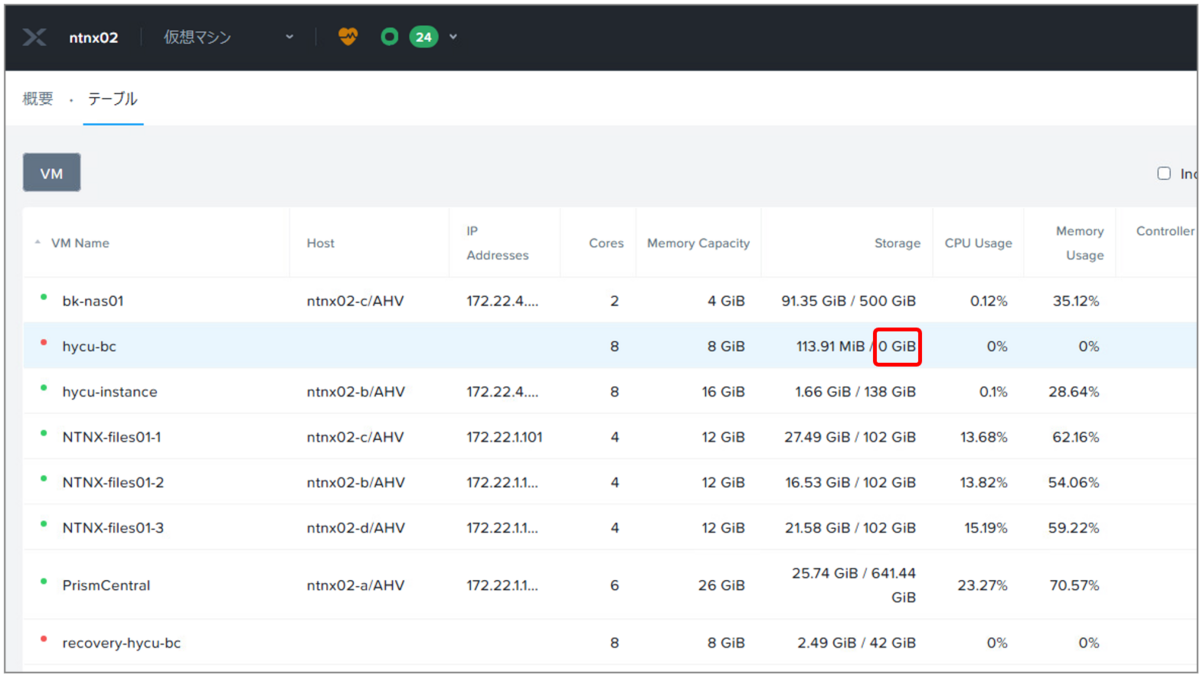Click memory capacity 26 GiB of PrismCentral

click(724, 585)
